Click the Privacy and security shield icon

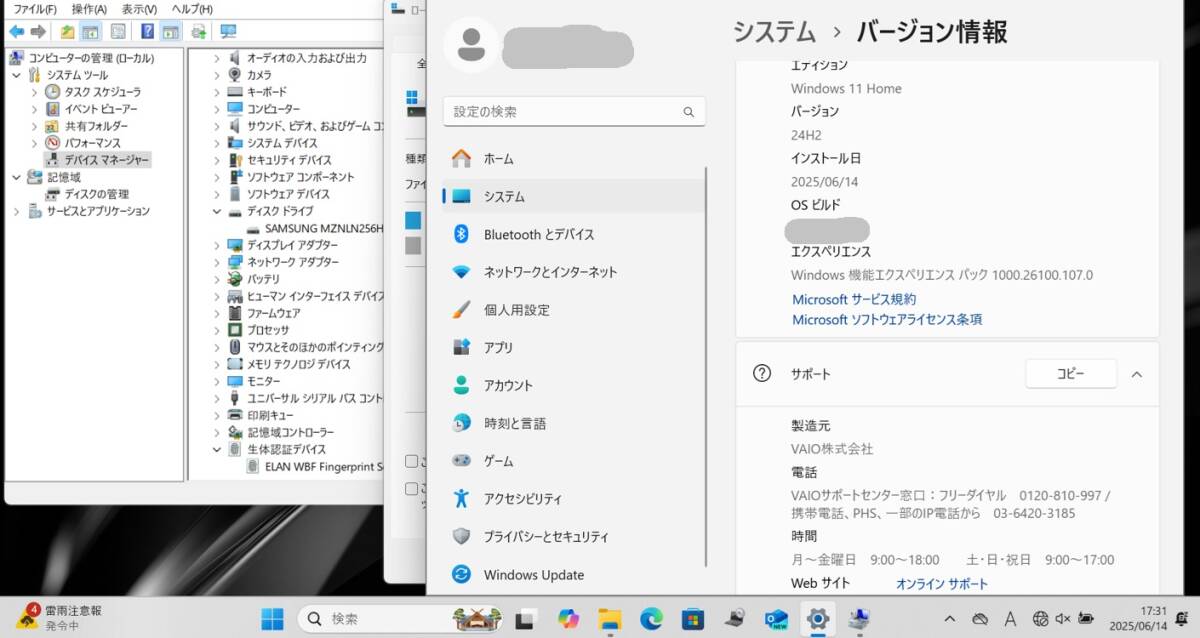click(461, 536)
